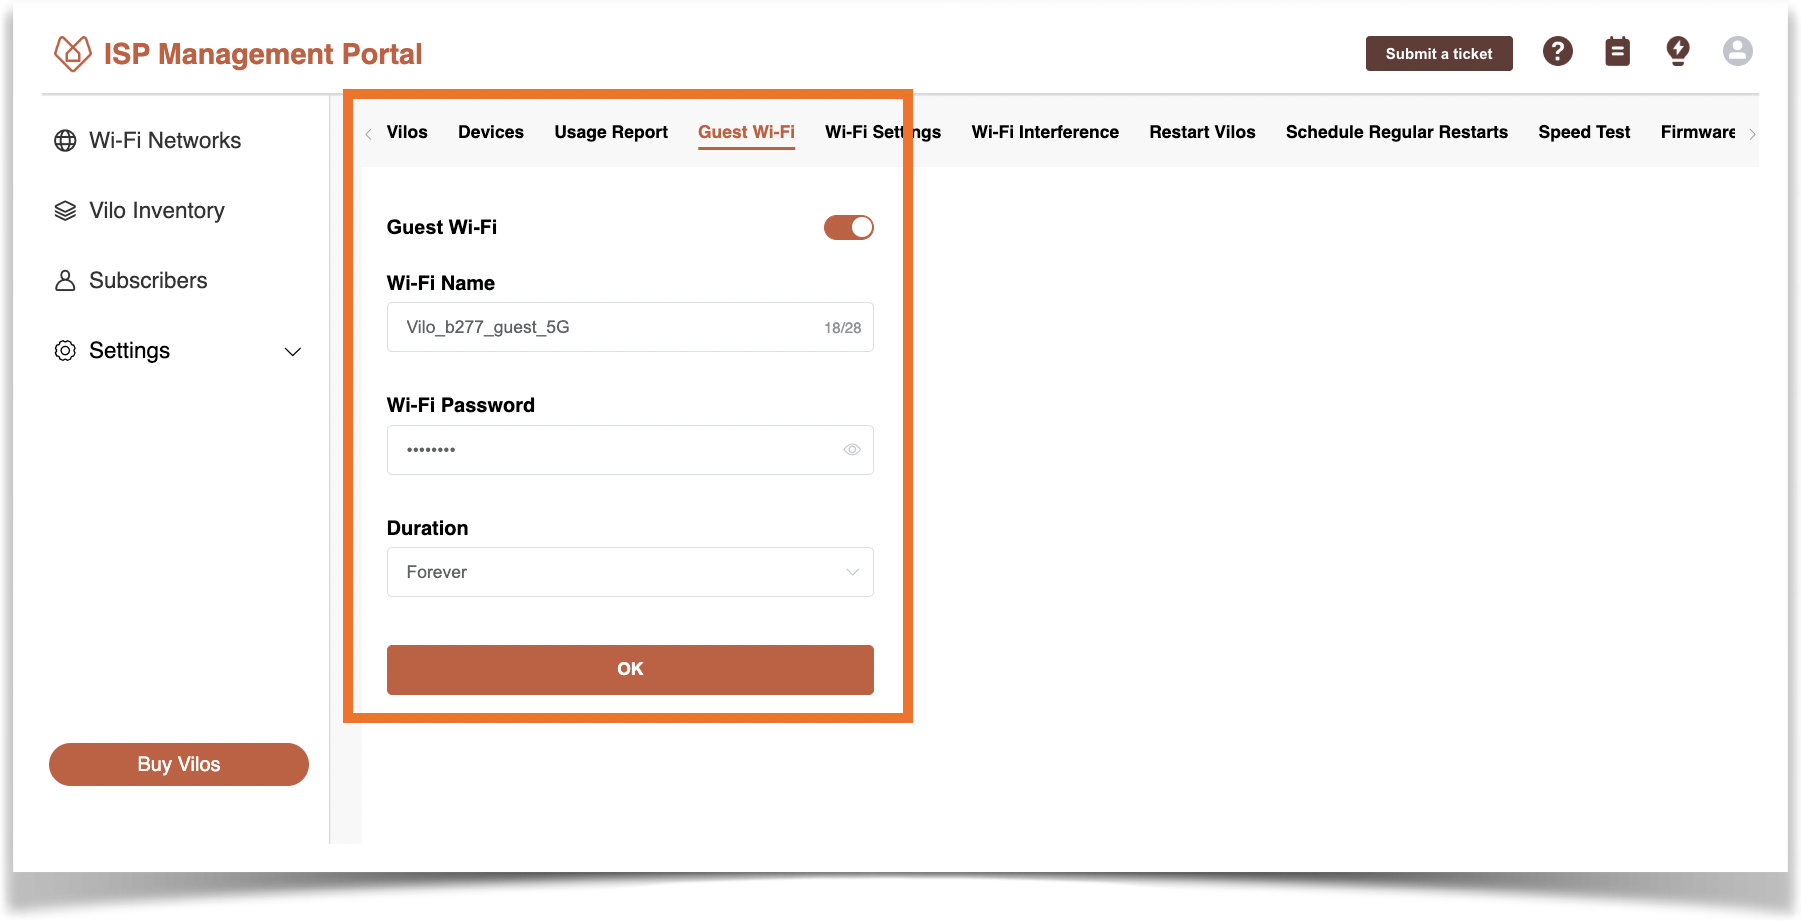Expand the Settings sidebar chevron

pyautogui.click(x=293, y=352)
